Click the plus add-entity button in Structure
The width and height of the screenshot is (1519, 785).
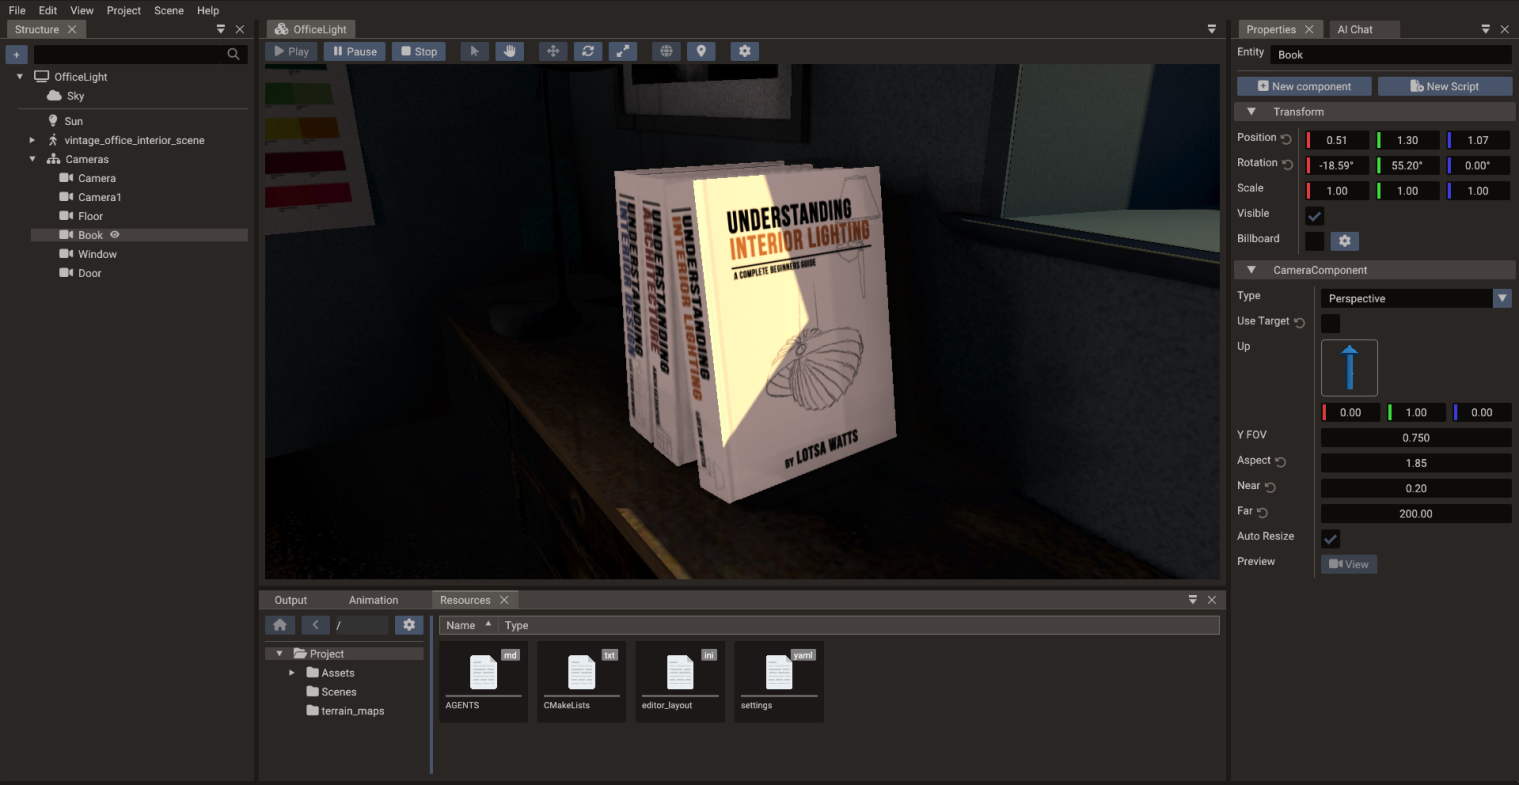coord(16,54)
